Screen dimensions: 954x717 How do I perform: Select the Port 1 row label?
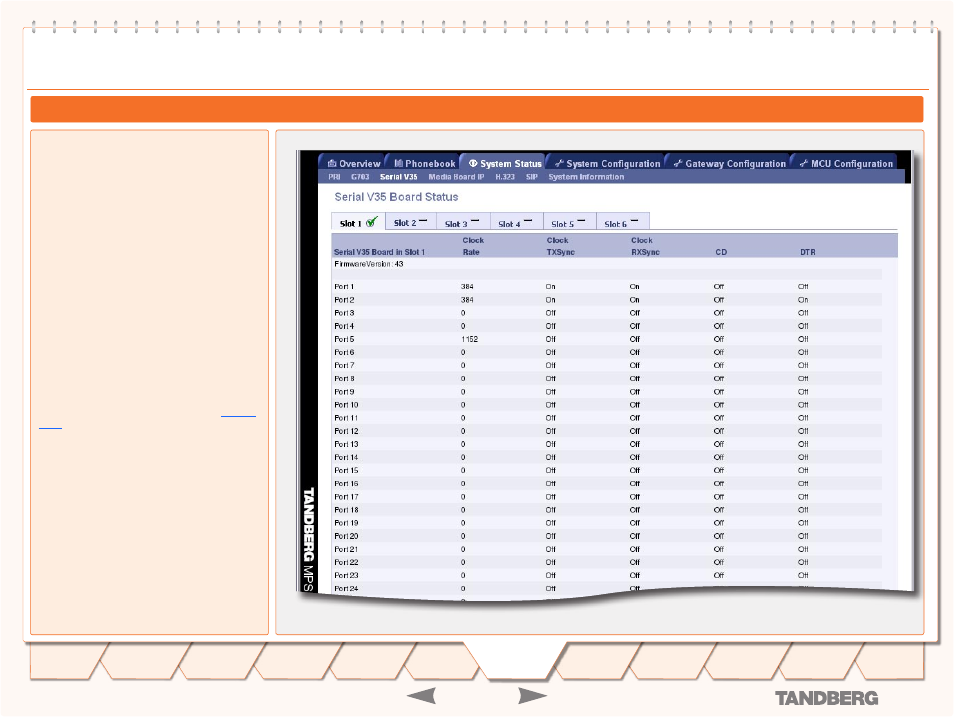click(x=344, y=287)
